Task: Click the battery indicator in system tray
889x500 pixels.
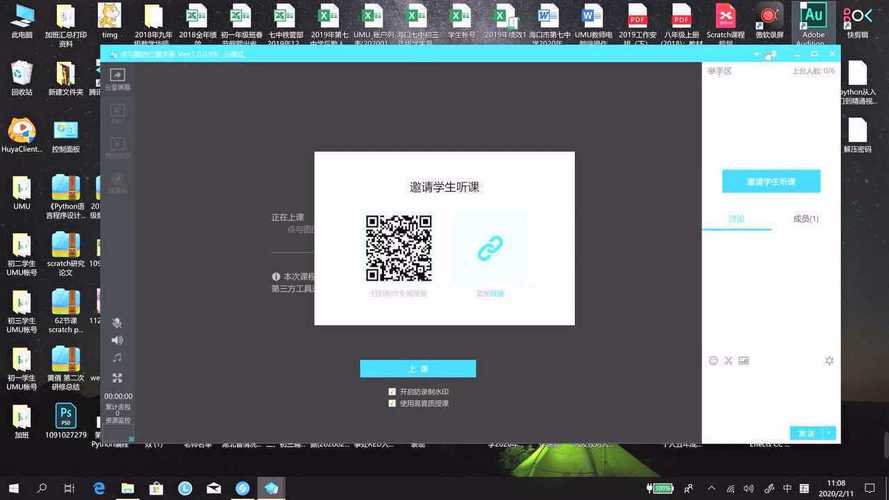Action: 660,488
